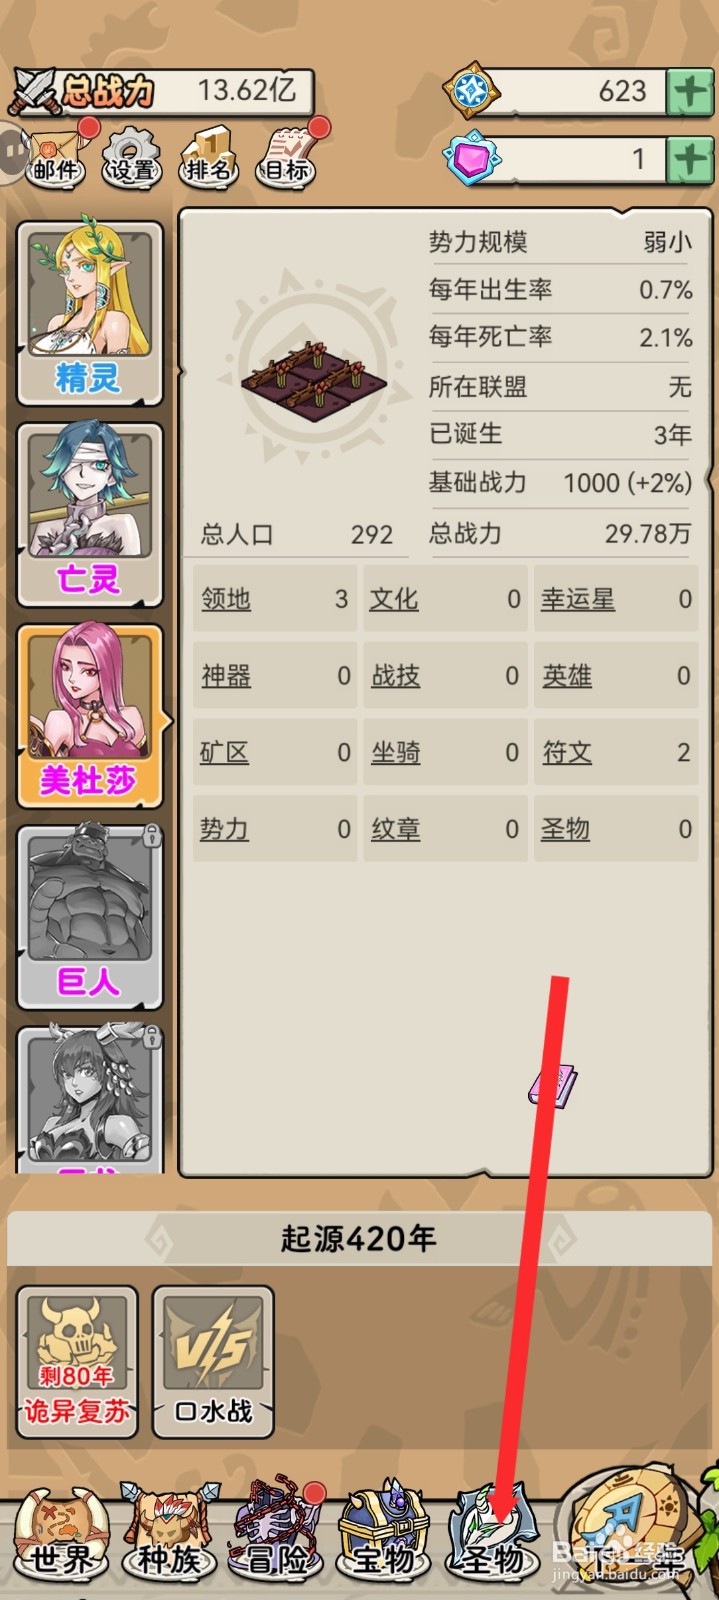This screenshot has width=719, height=1600.
Task: Tap the 诡异复苏 skull event icon
Action: pyautogui.click(x=77, y=1362)
